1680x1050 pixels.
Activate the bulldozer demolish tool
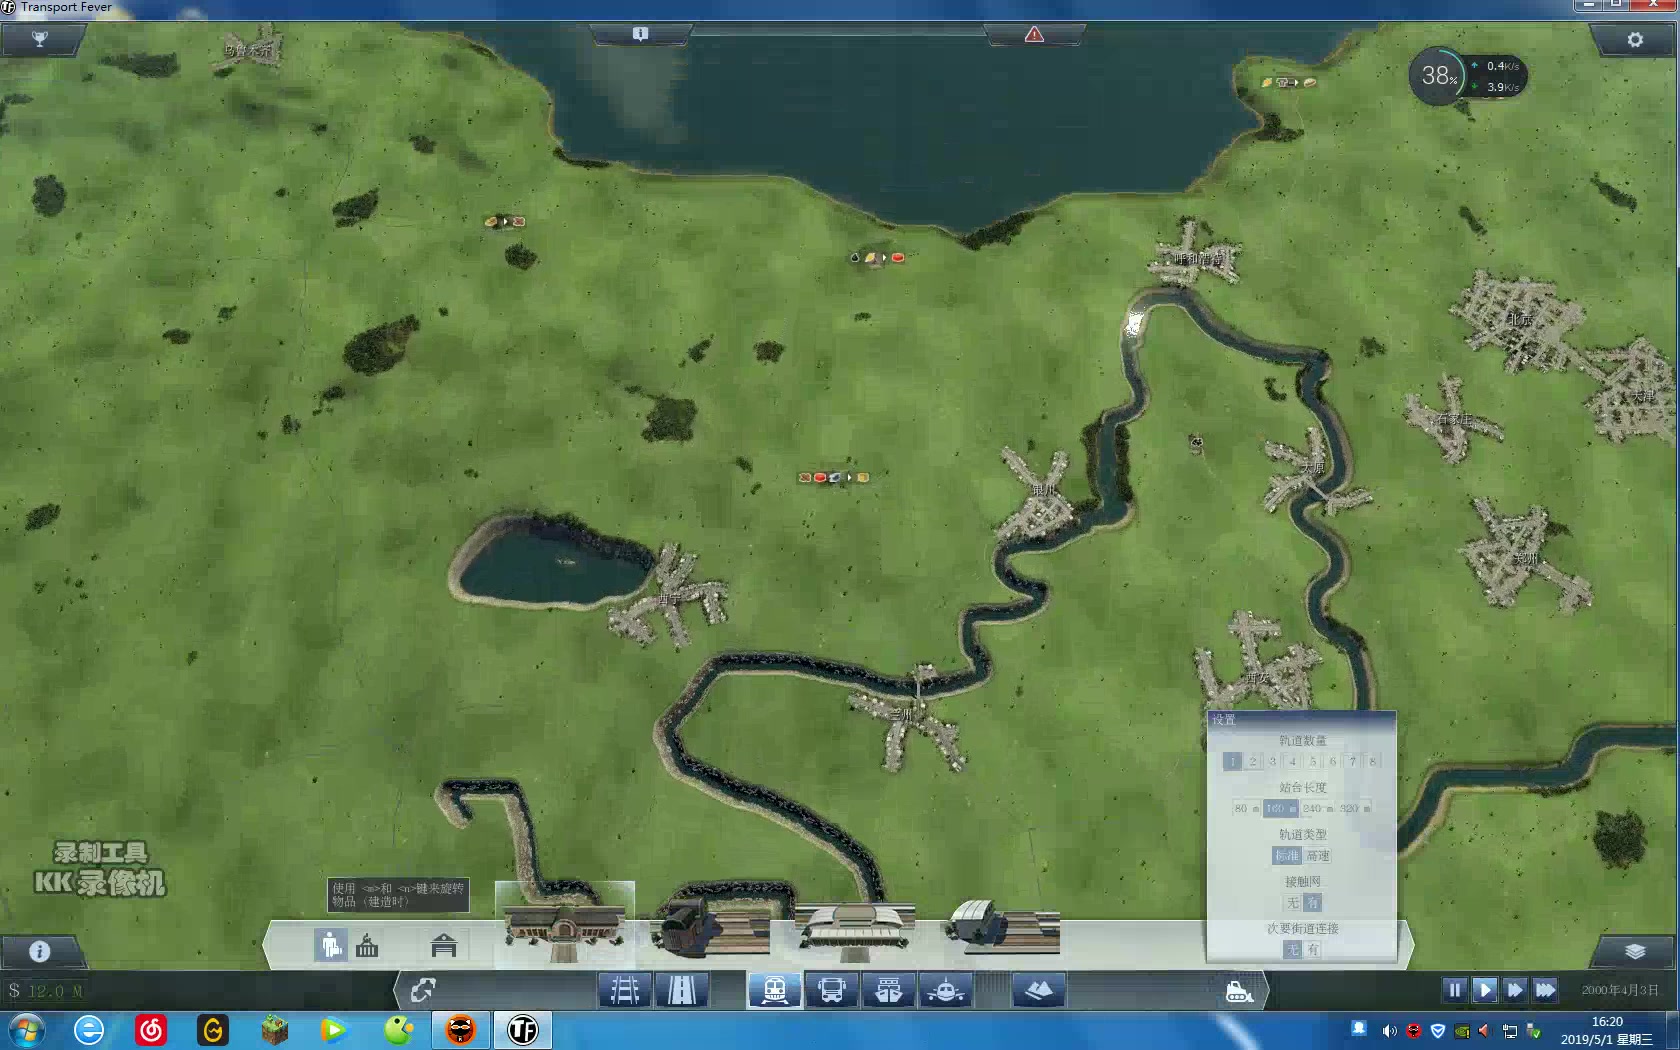1239,991
